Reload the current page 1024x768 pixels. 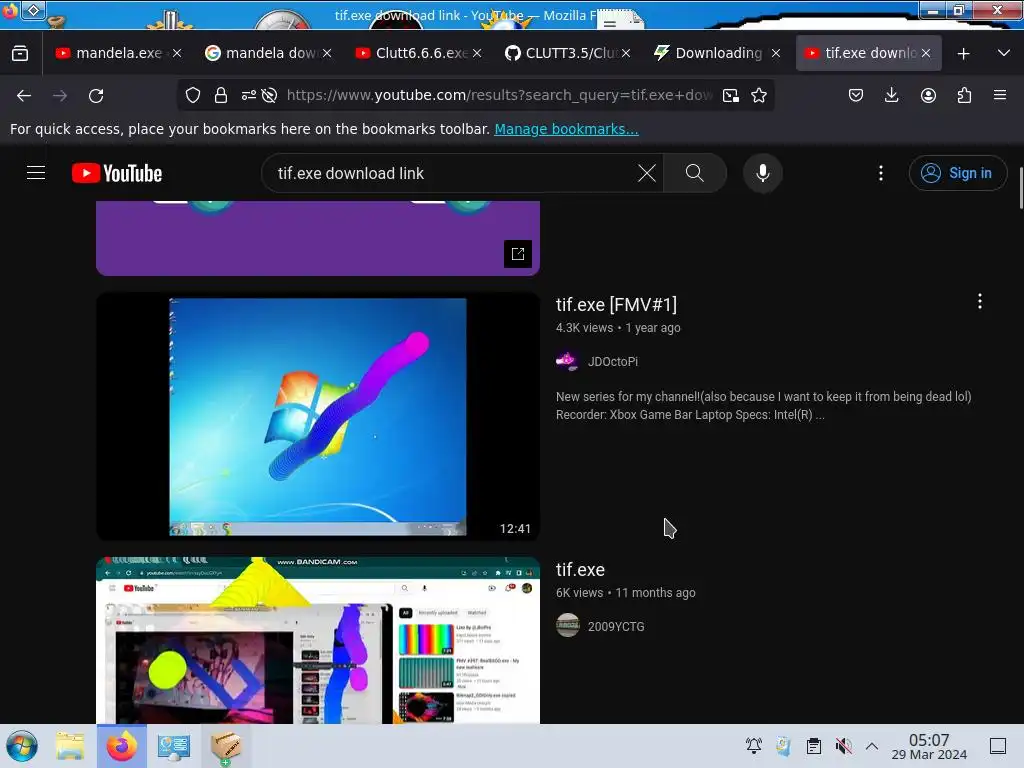click(96, 95)
